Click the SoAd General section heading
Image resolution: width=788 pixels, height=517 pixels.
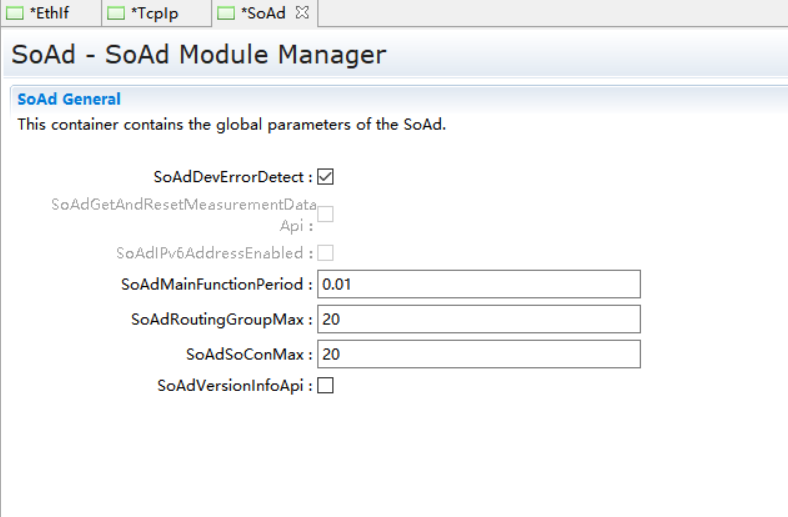point(69,99)
